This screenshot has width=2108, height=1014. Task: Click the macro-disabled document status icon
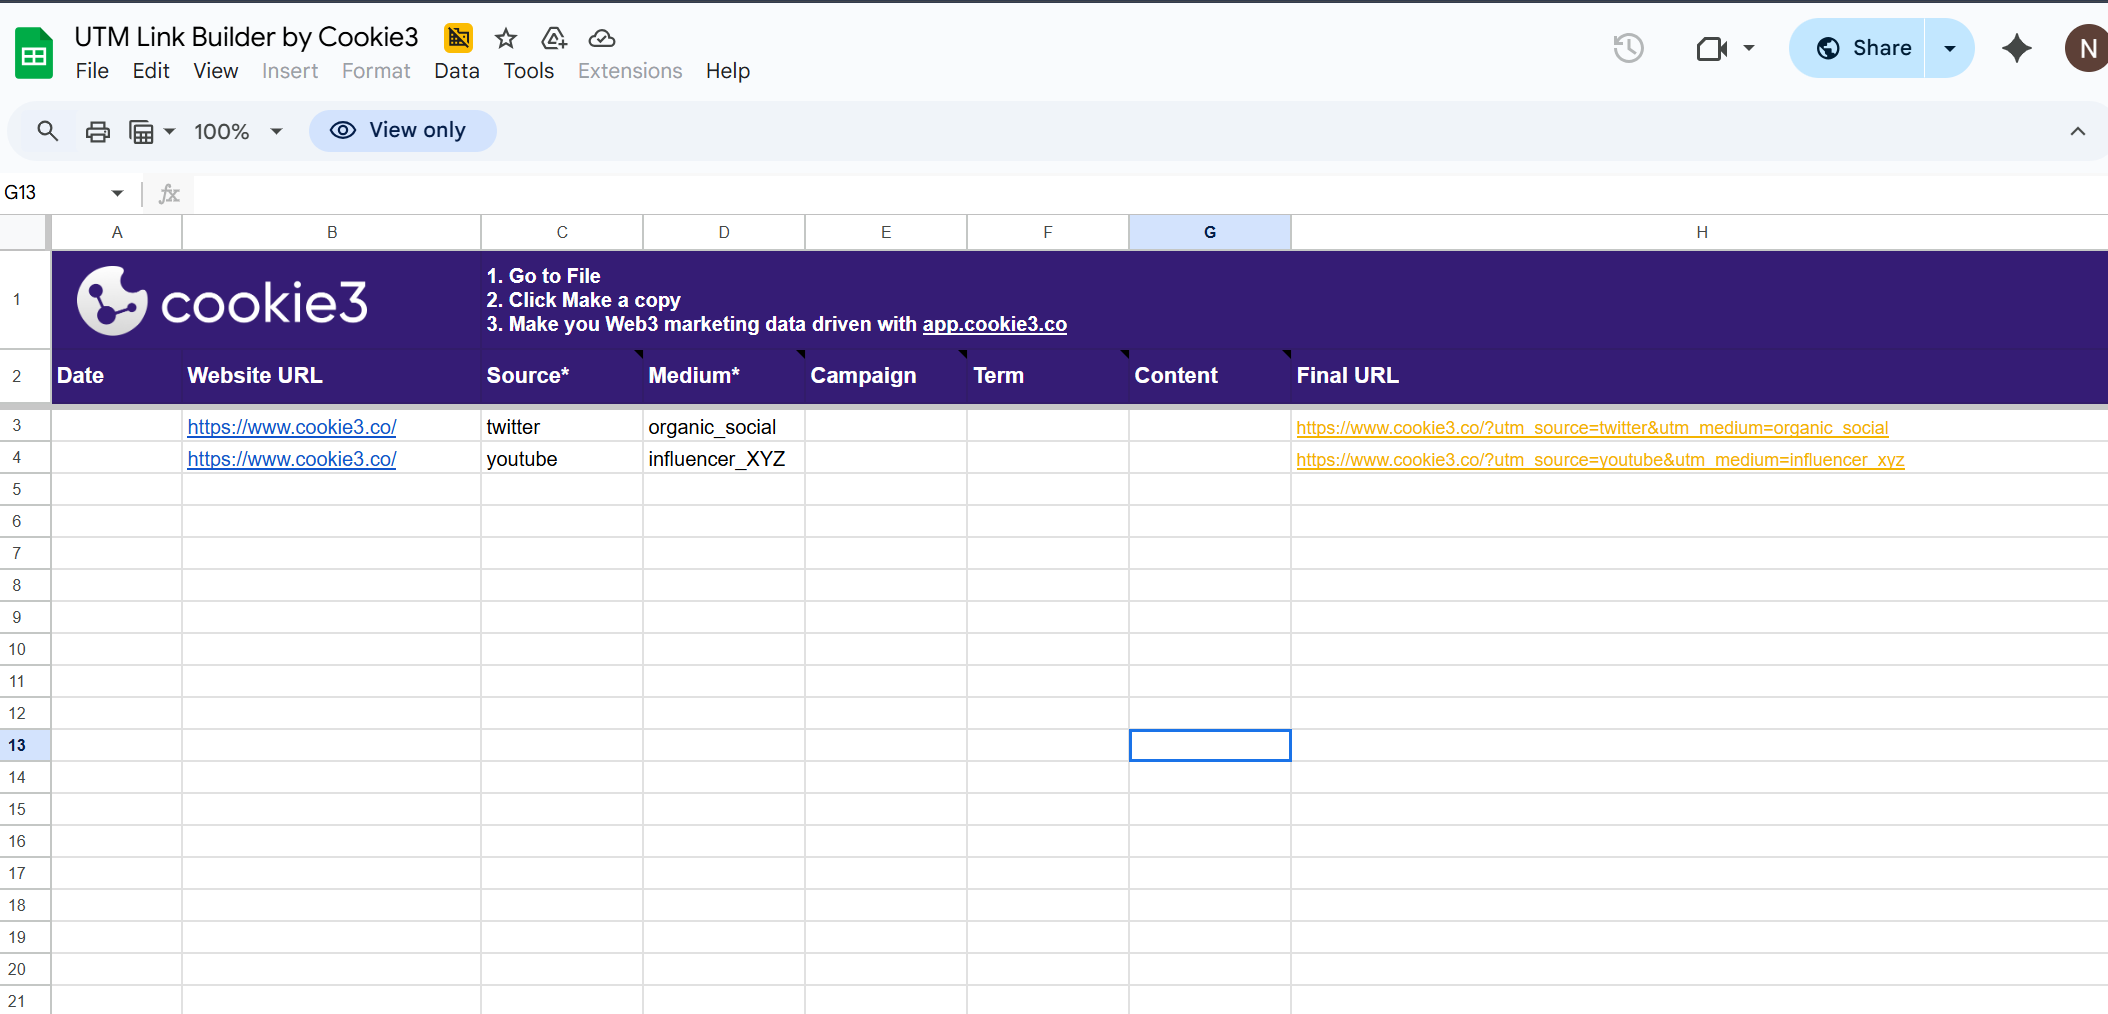coord(459,38)
